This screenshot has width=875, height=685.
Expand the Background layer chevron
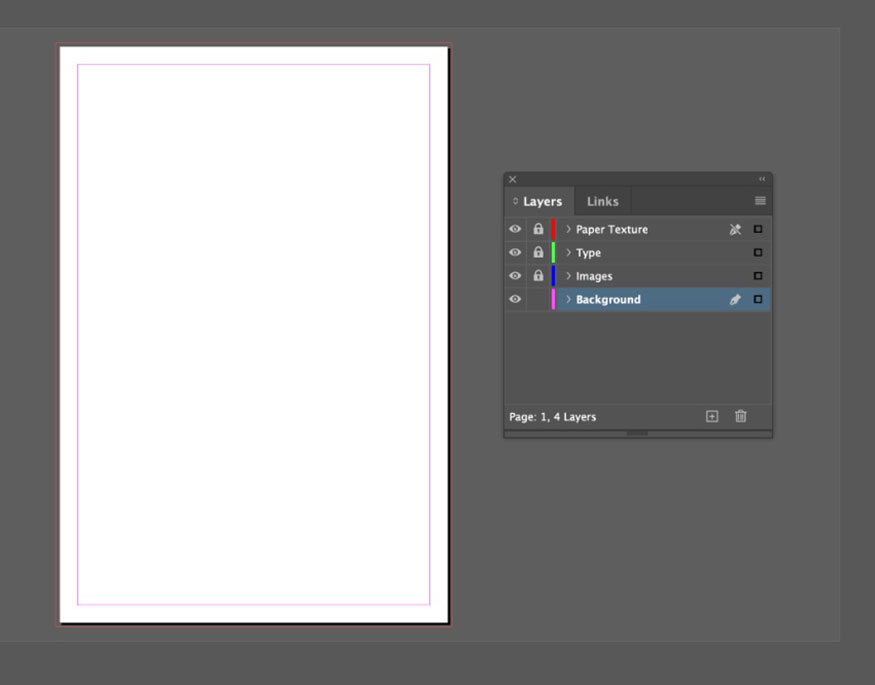(568, 300)
